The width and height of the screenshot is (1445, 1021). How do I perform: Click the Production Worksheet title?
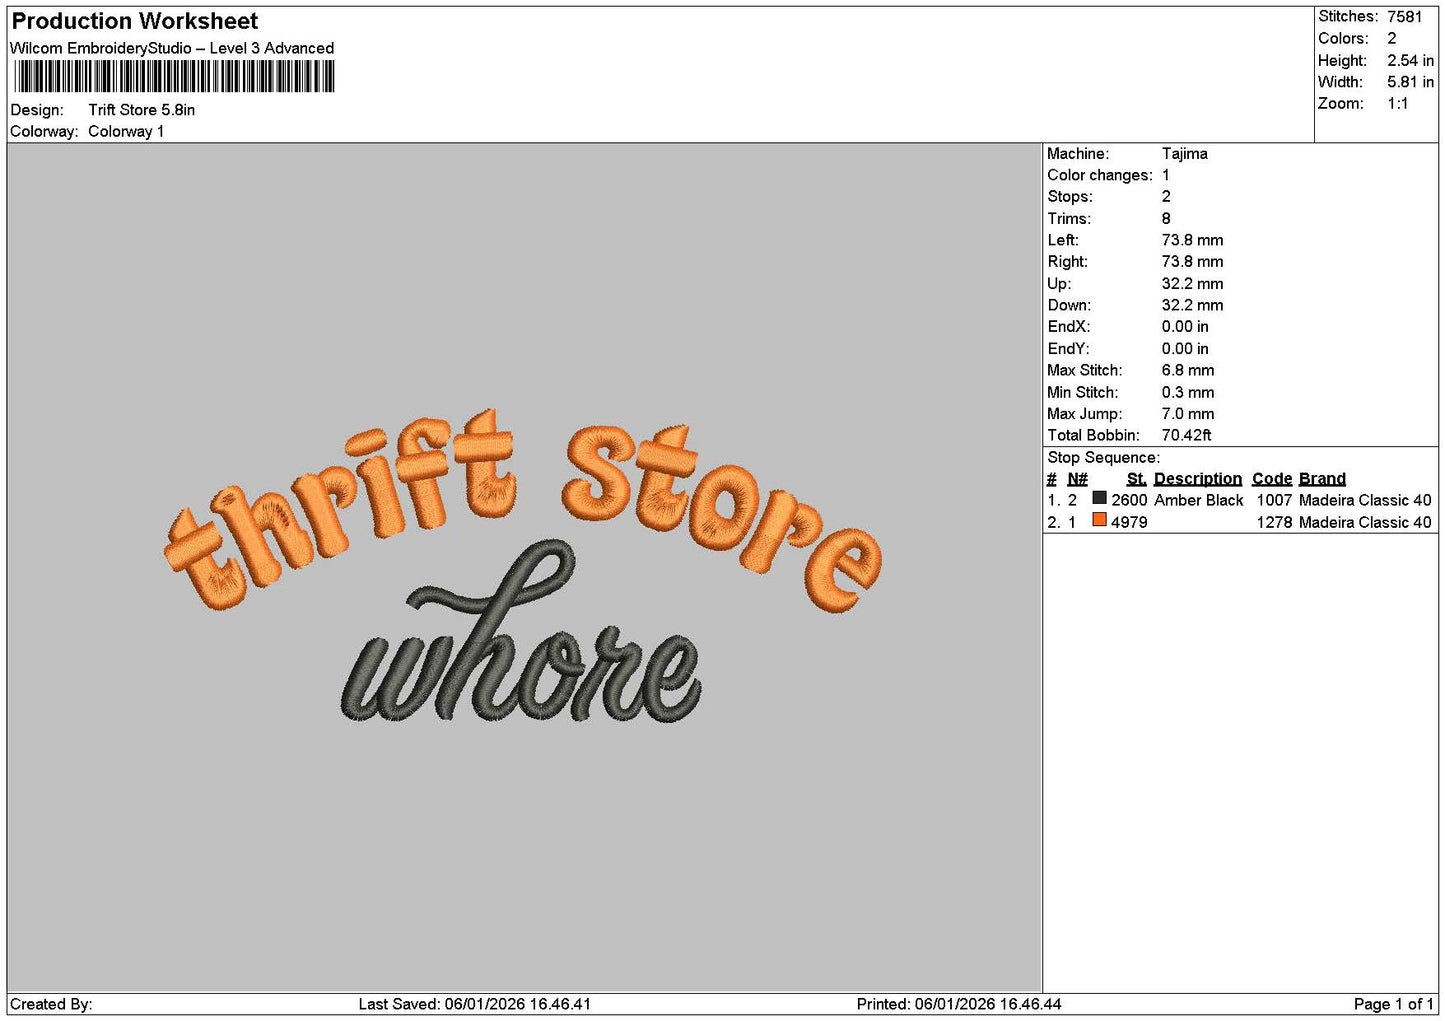[x=134, y=21]
